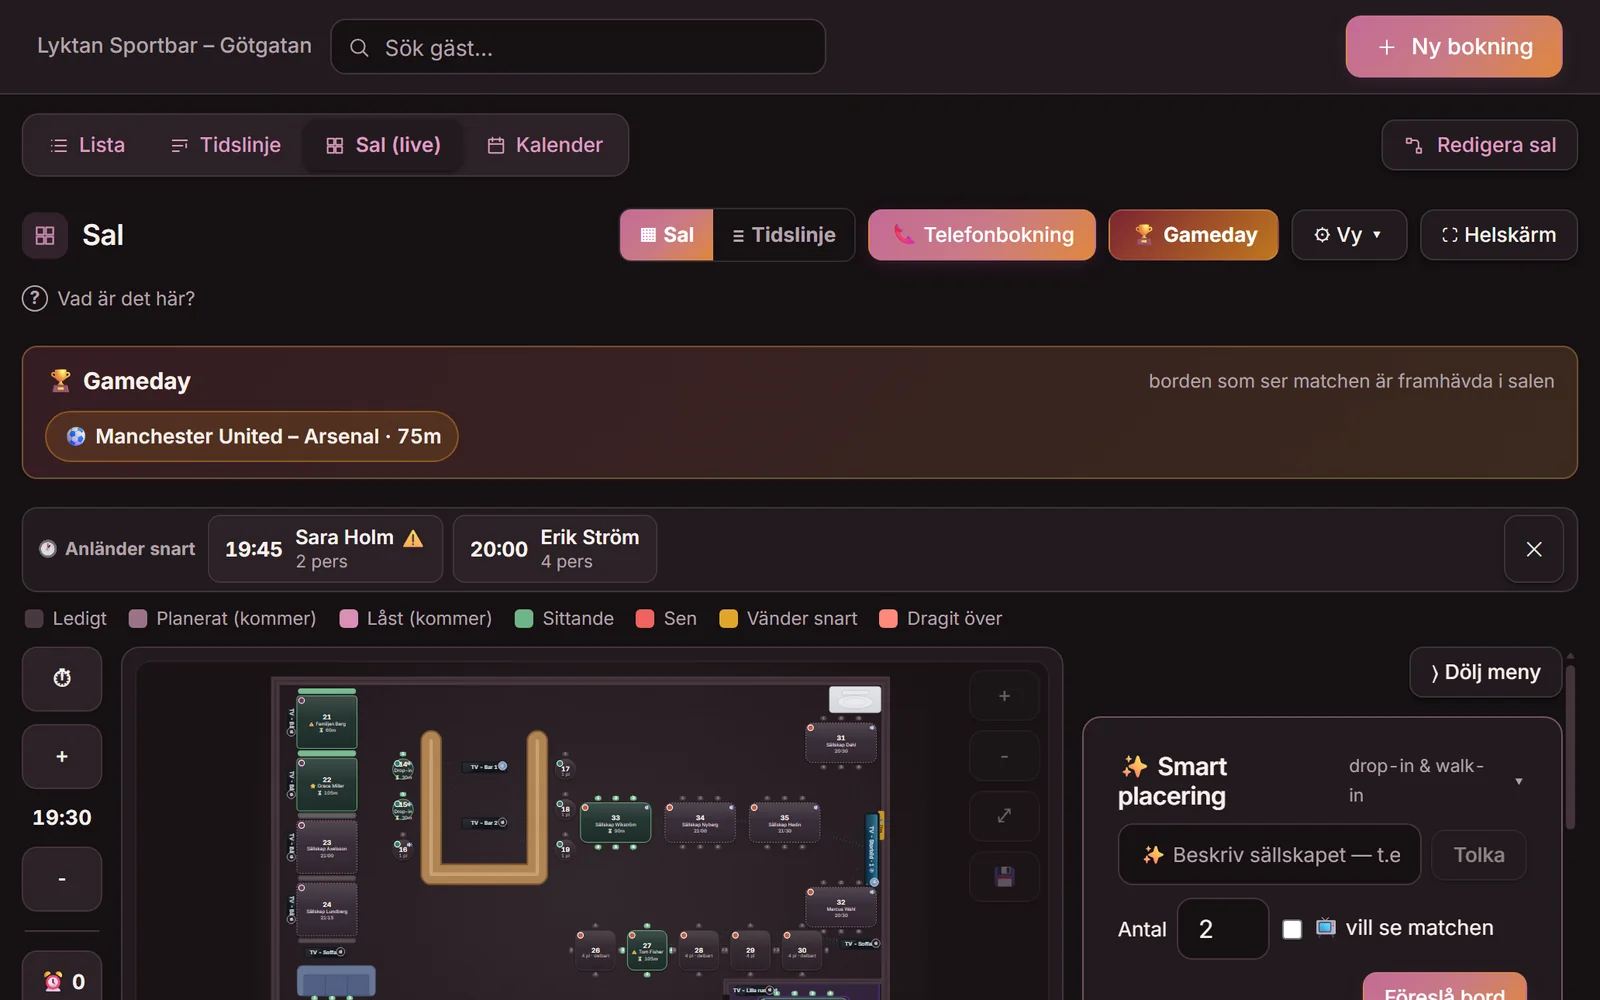Toggle the Tidslinje segment next to Sal
This screenshot has height=1000, width=1600.
pyautogui.click(x=784, y=235)
